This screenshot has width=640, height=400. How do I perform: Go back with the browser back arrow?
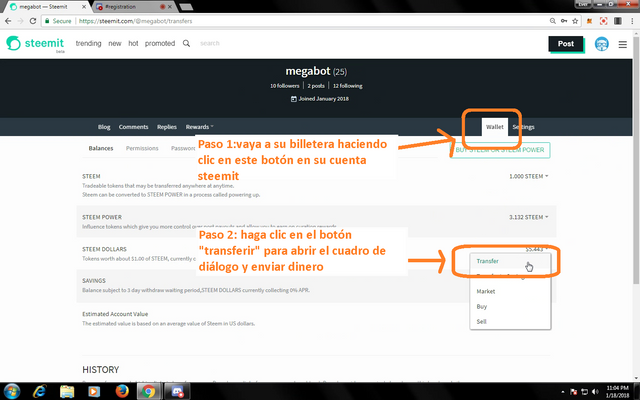pos(8,21)
